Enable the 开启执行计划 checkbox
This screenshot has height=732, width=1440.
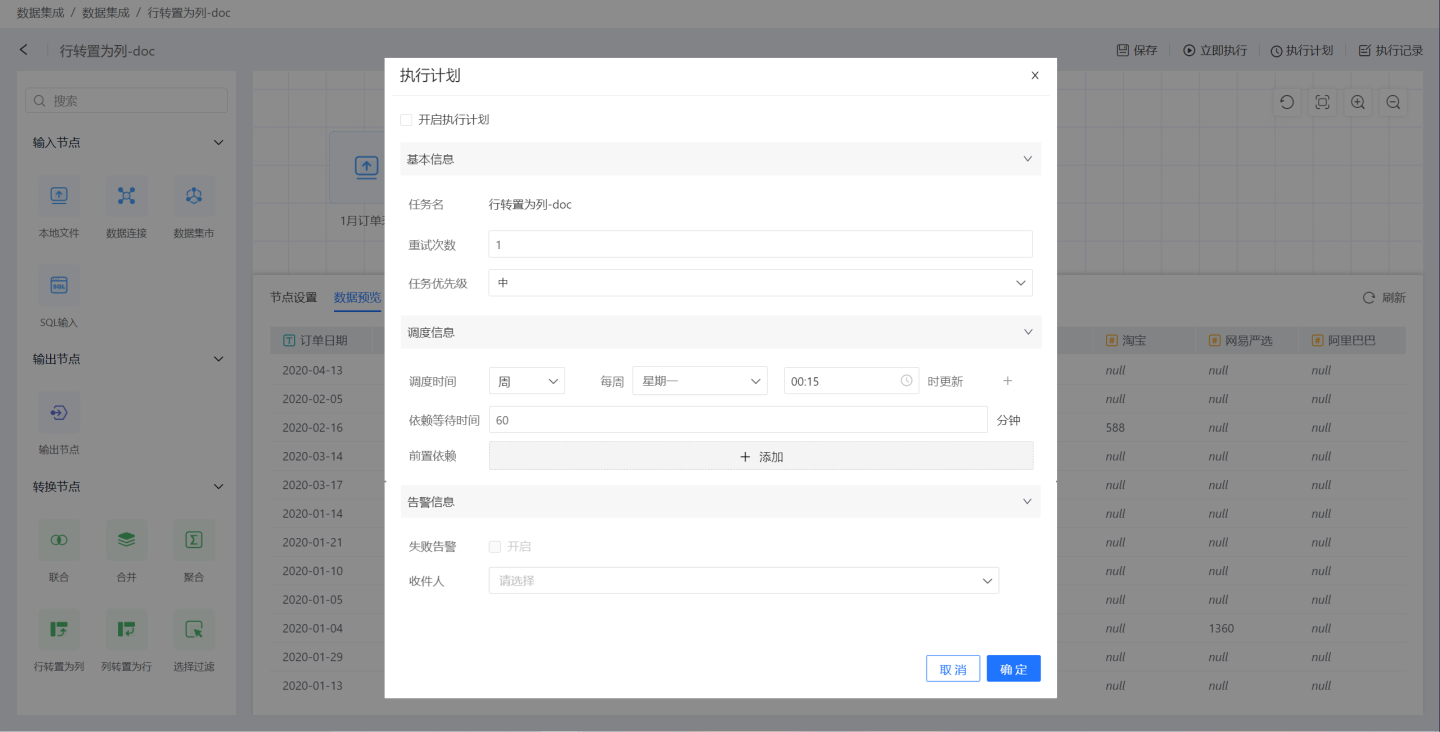point(406,120)
